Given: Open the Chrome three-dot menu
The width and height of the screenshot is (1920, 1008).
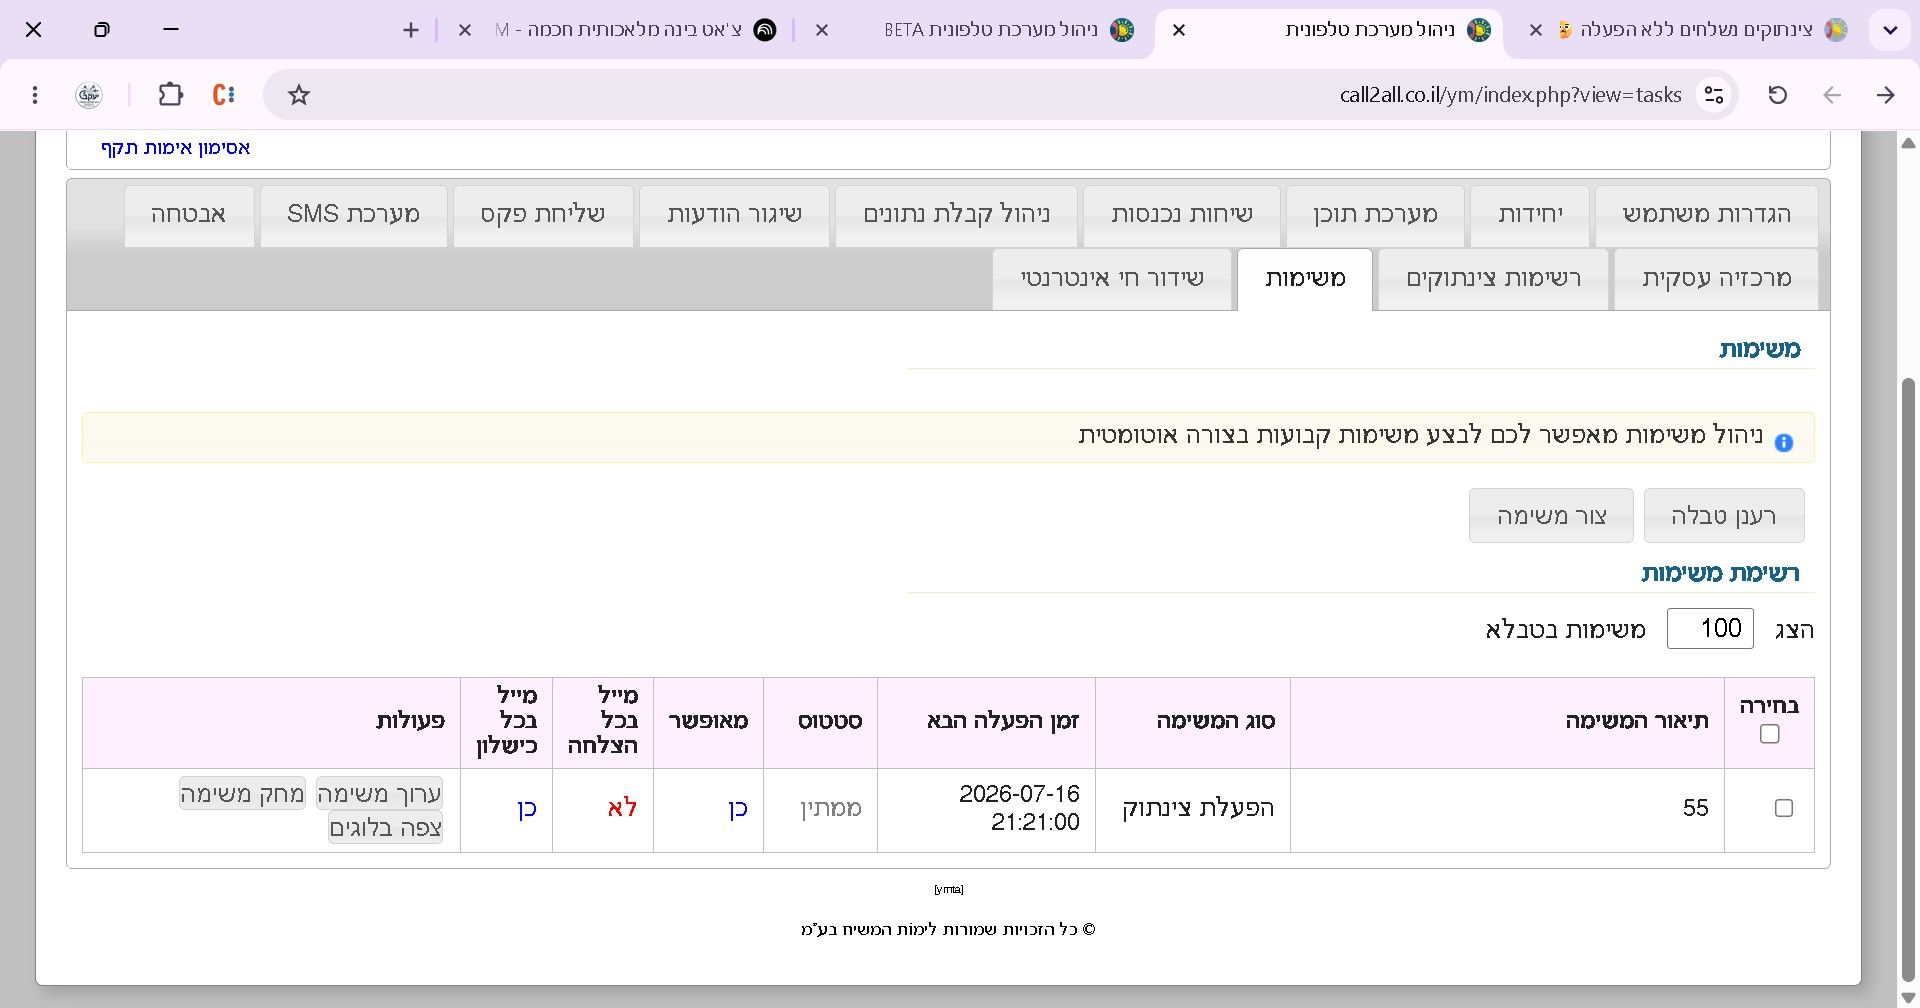Looking at the screenshot, I should click(35, 95).
